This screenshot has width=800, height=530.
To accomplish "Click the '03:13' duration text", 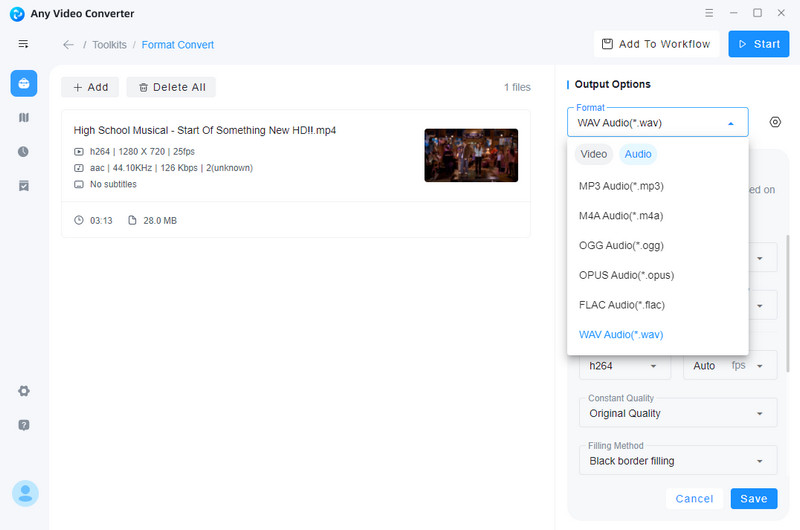I will (x=101, y=221).
